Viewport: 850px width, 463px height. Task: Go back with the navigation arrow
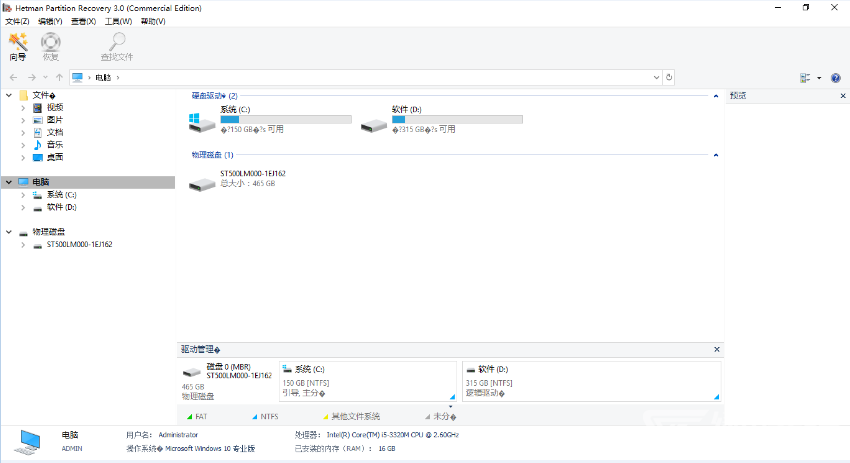click(14, 78)
